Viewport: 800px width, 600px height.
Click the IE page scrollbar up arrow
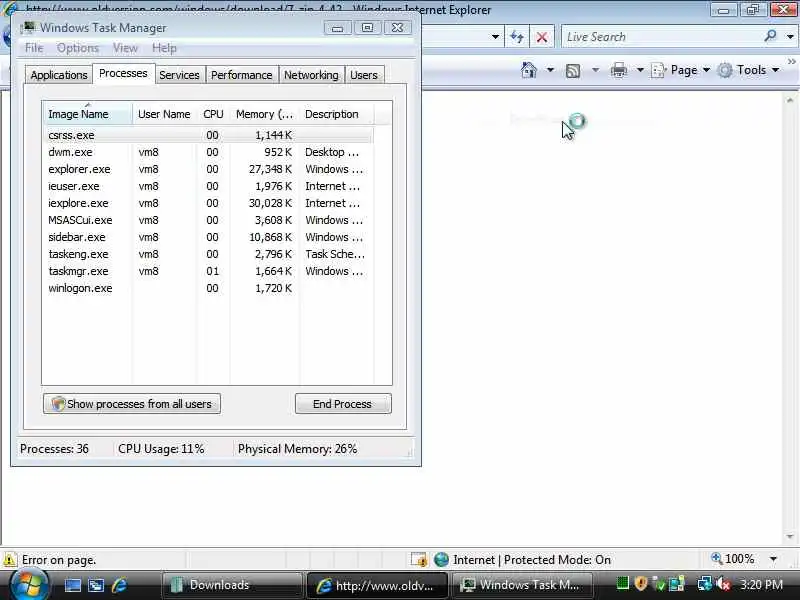(x=790, y=100)
